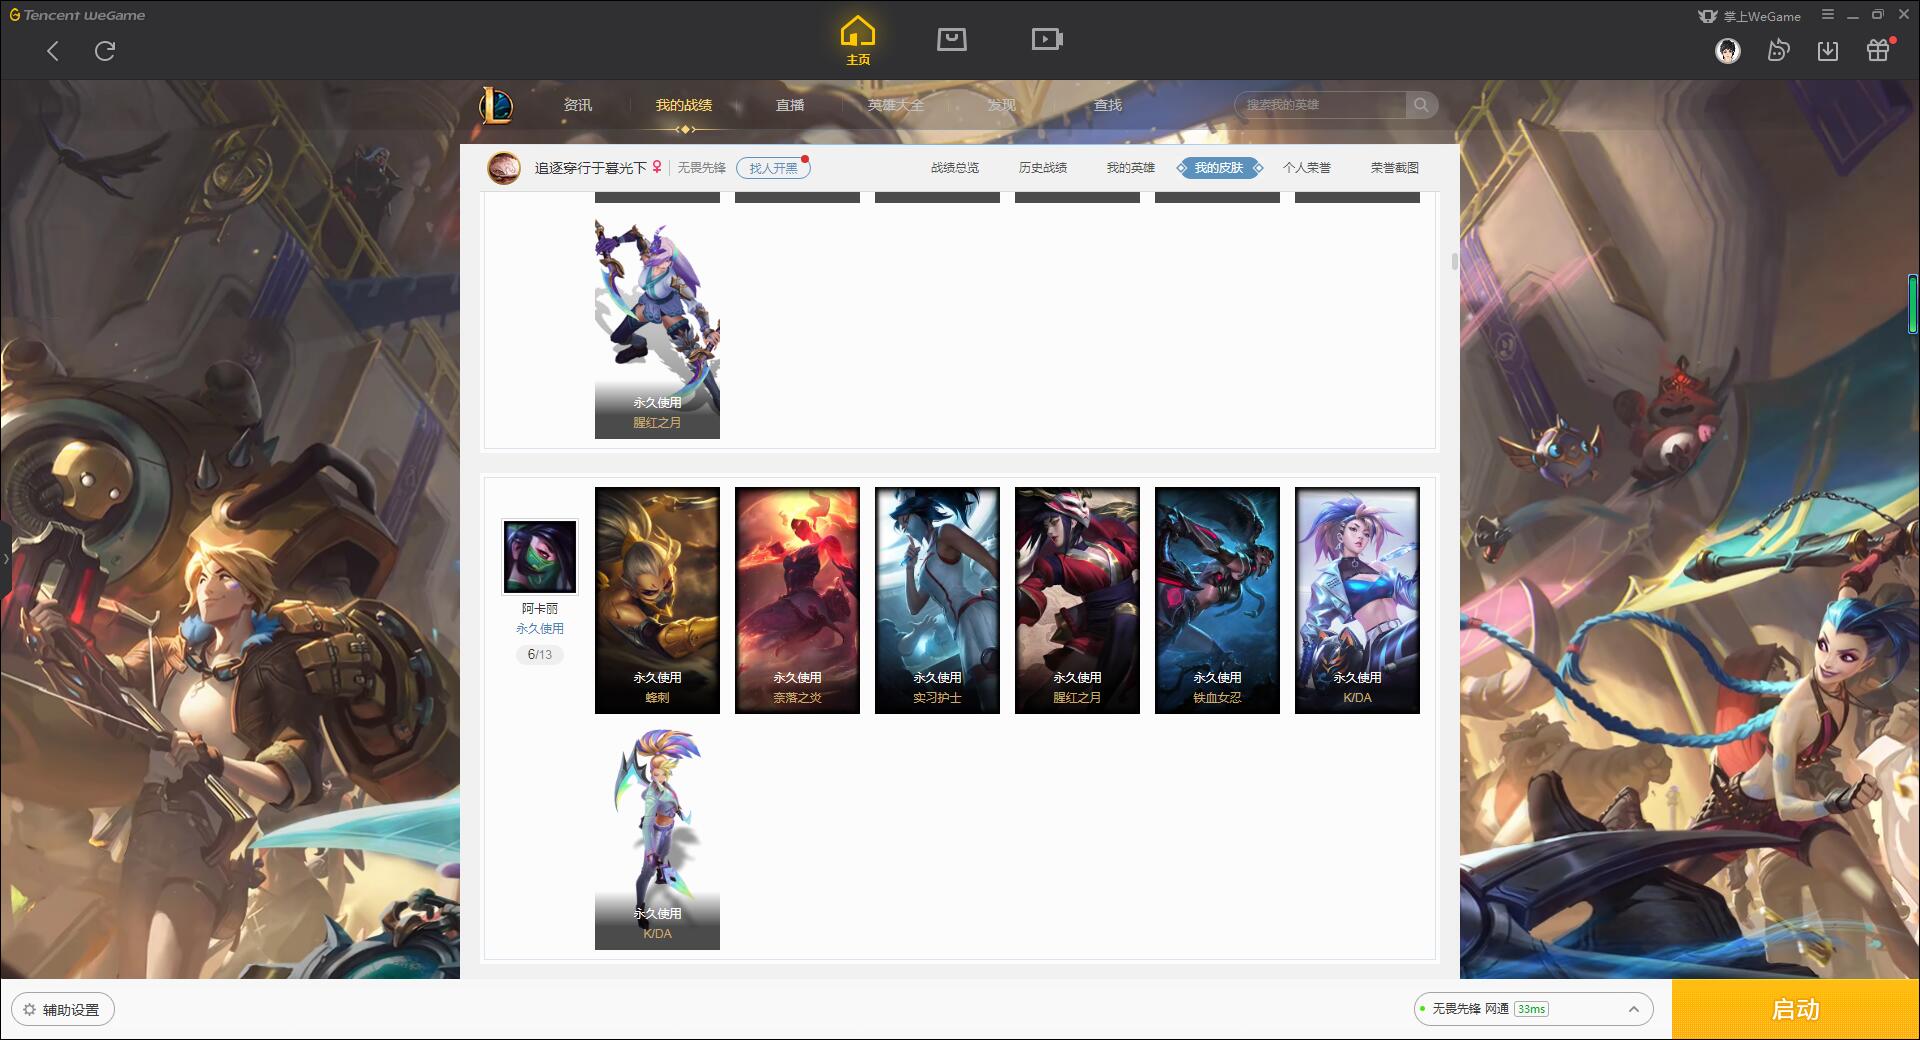1920x1040 pixels.
Task: Click the skin list vertical scrollbar
Action: (1454, 262)
